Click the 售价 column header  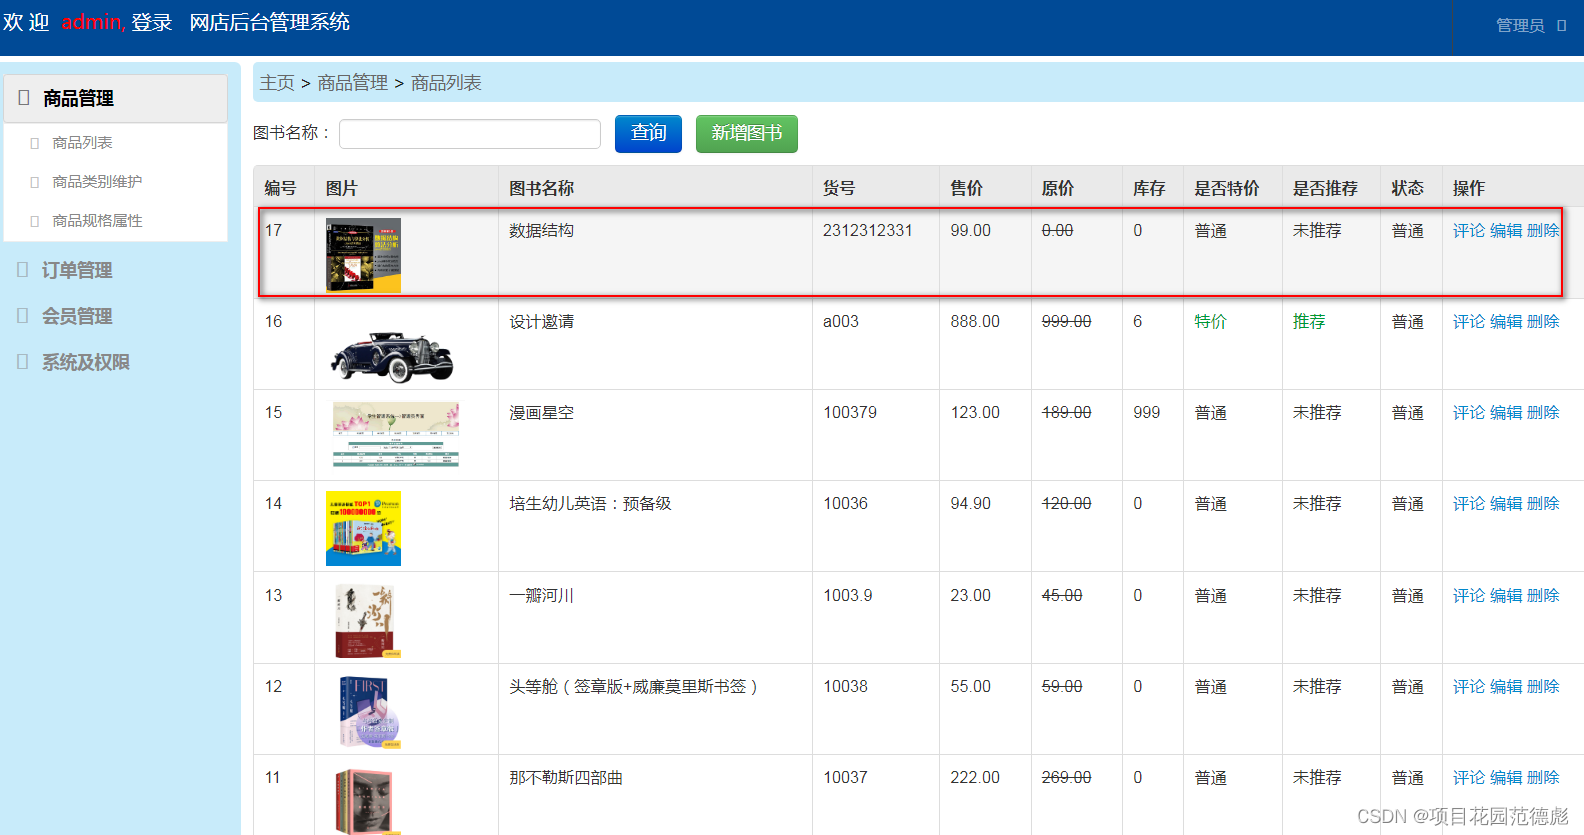pyautogui.click(x=967, y=188)
